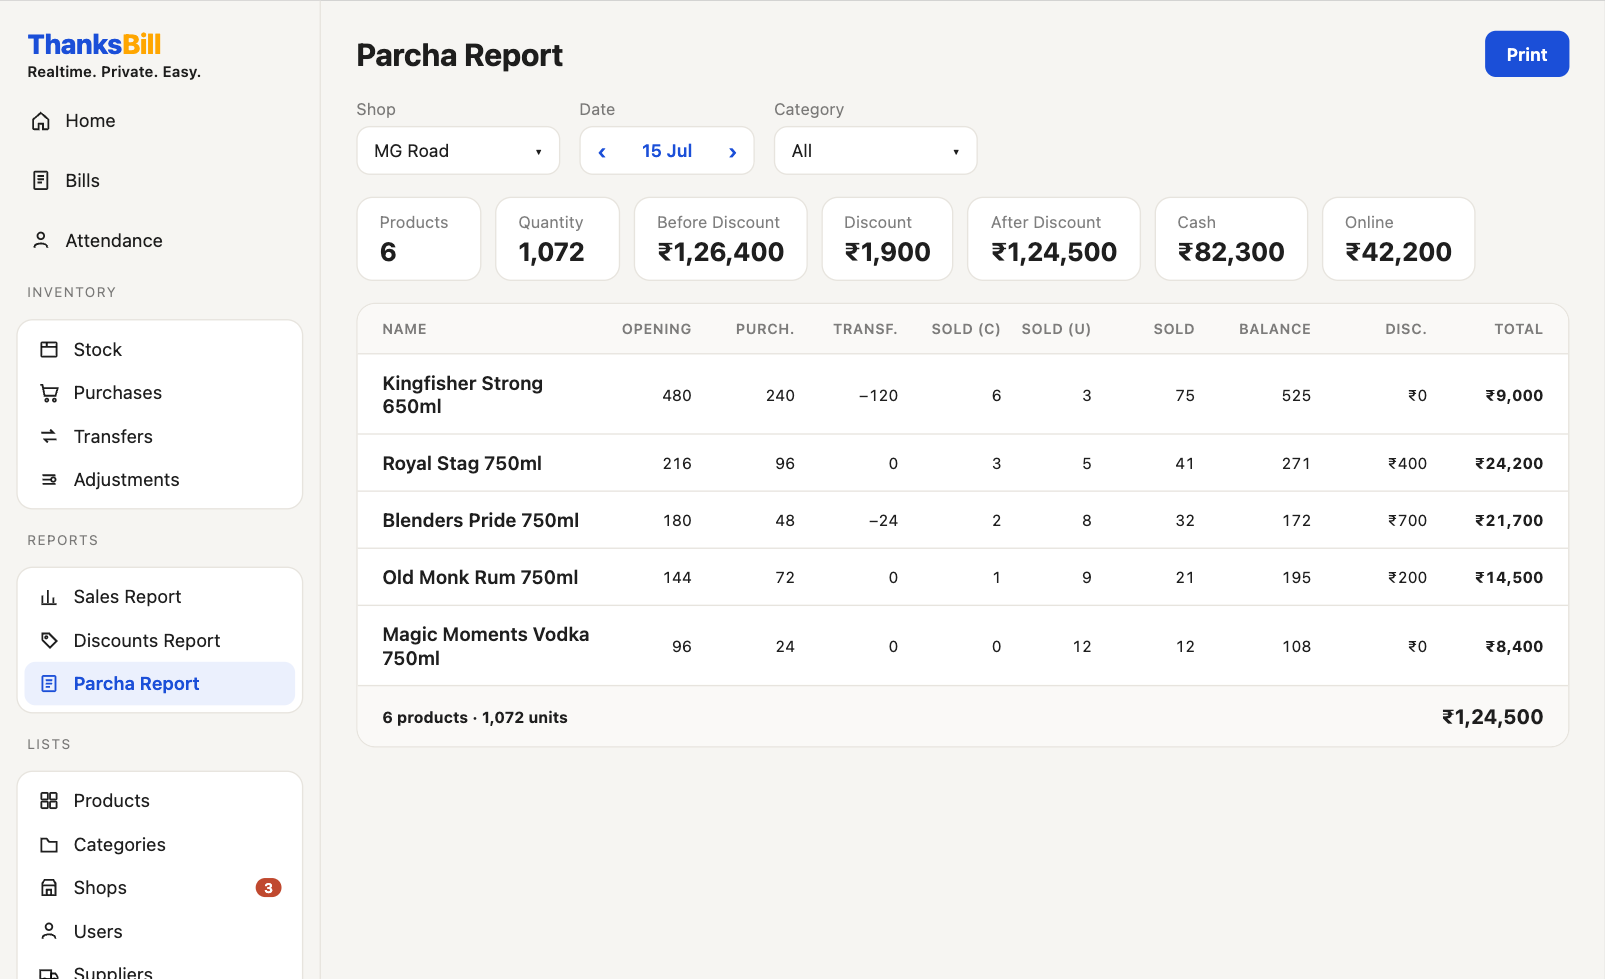Click the Attendance person icon
1605x979 pixels.
coord(41,241)
